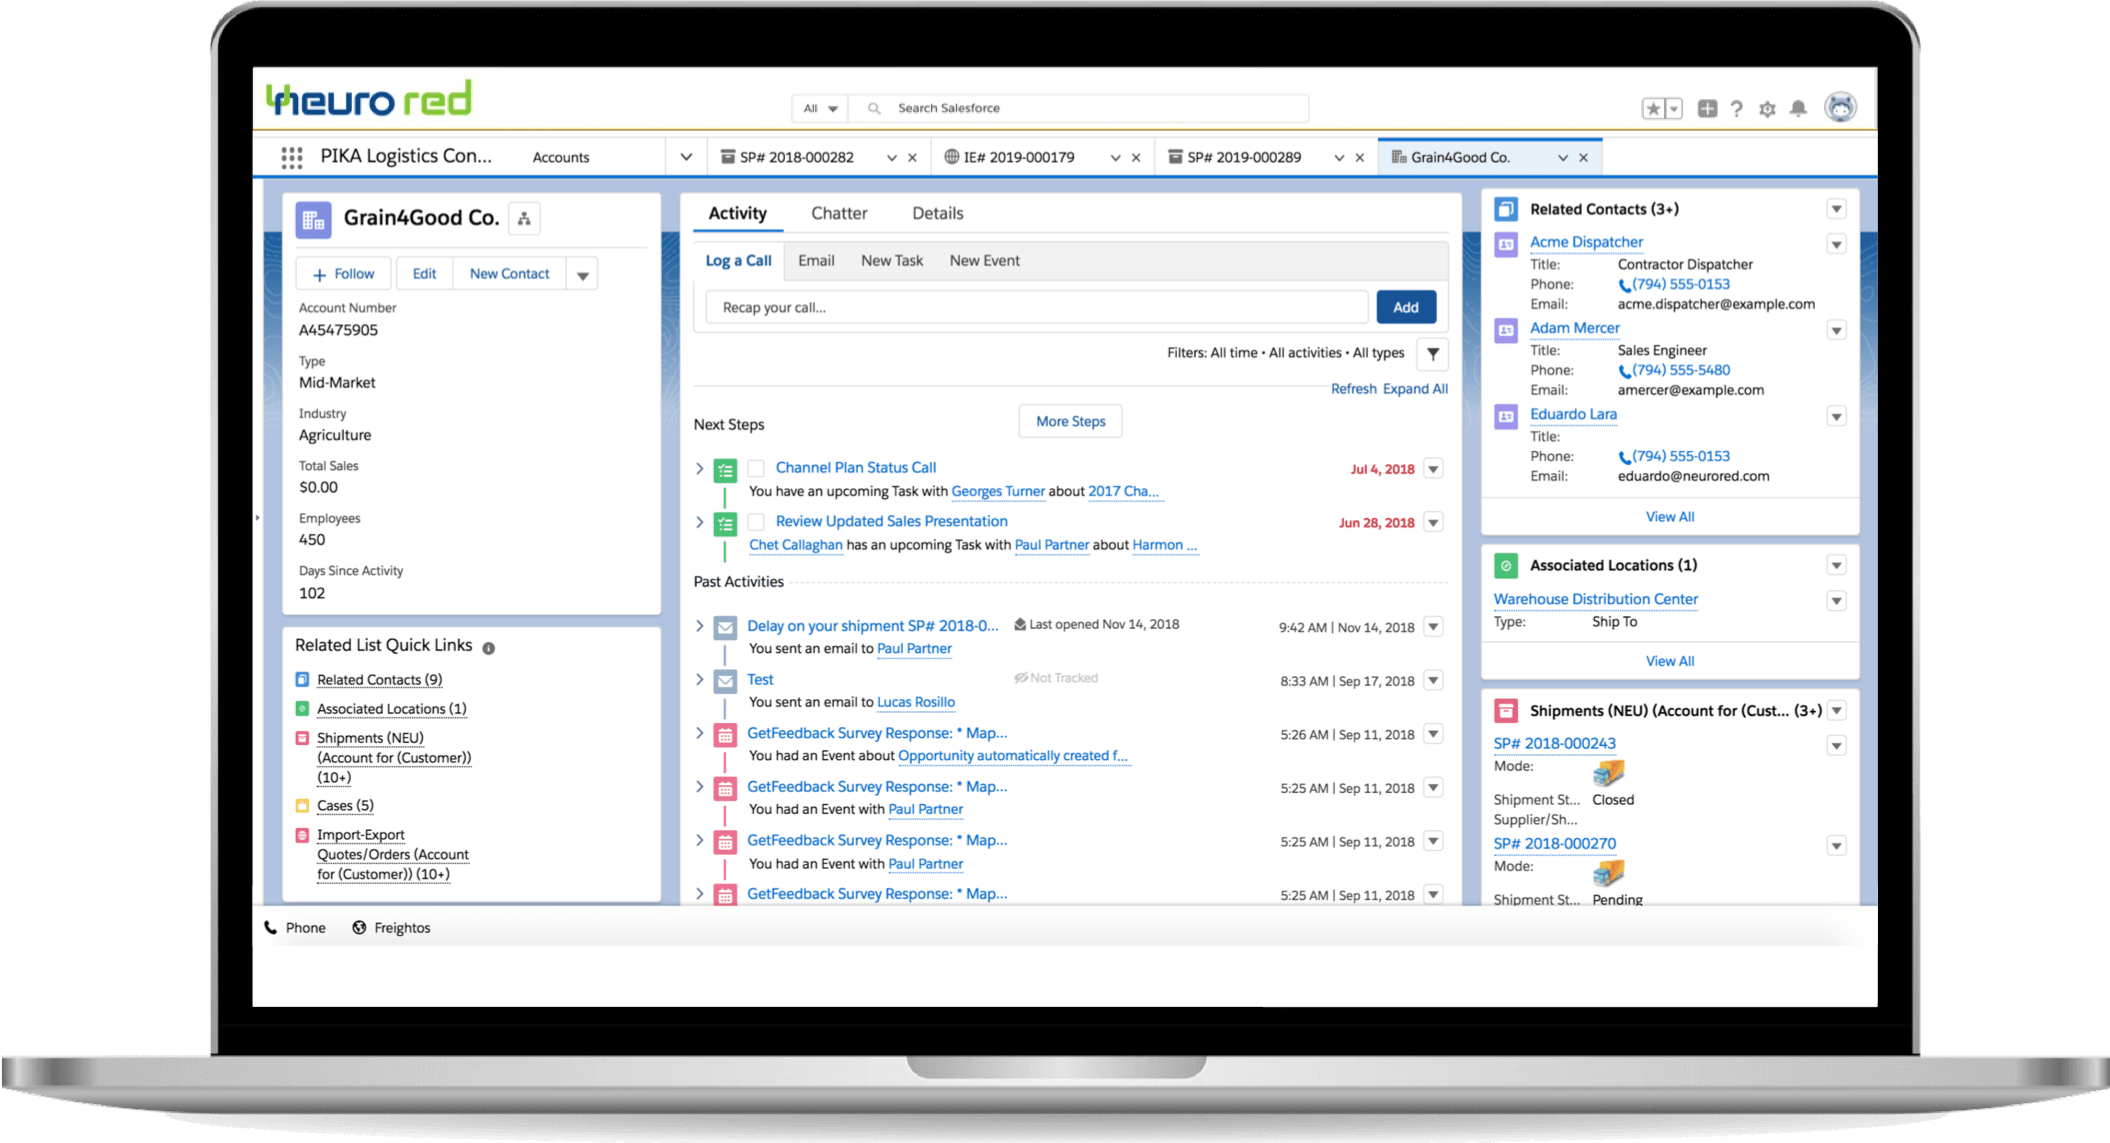This screenshot has height=1143, width=2110.
Task: Click the Add button to log the call
Action: [x=1406, y=307]
